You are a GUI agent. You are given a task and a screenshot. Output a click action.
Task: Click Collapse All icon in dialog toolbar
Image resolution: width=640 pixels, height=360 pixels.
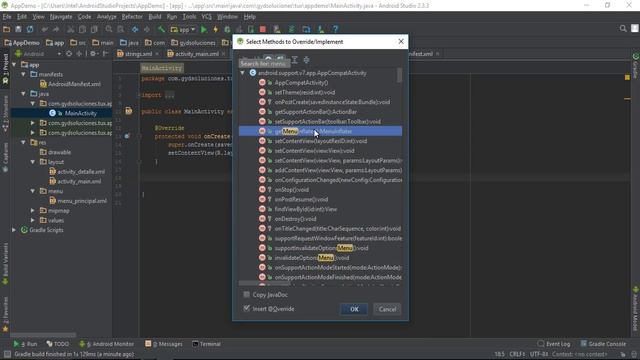click(x=307, y=60)
